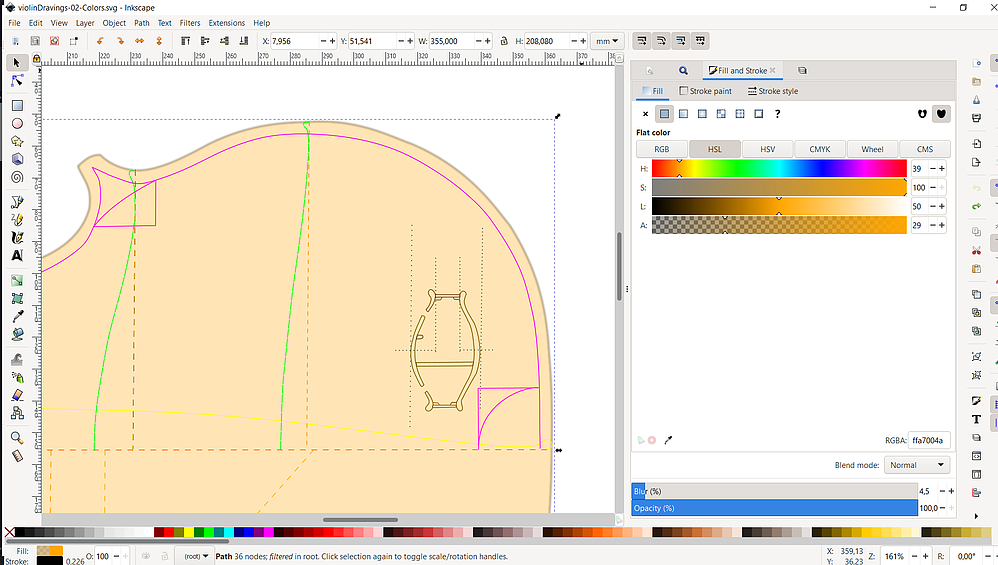Pick the Zoom magnifier tool

click(17, 438)
